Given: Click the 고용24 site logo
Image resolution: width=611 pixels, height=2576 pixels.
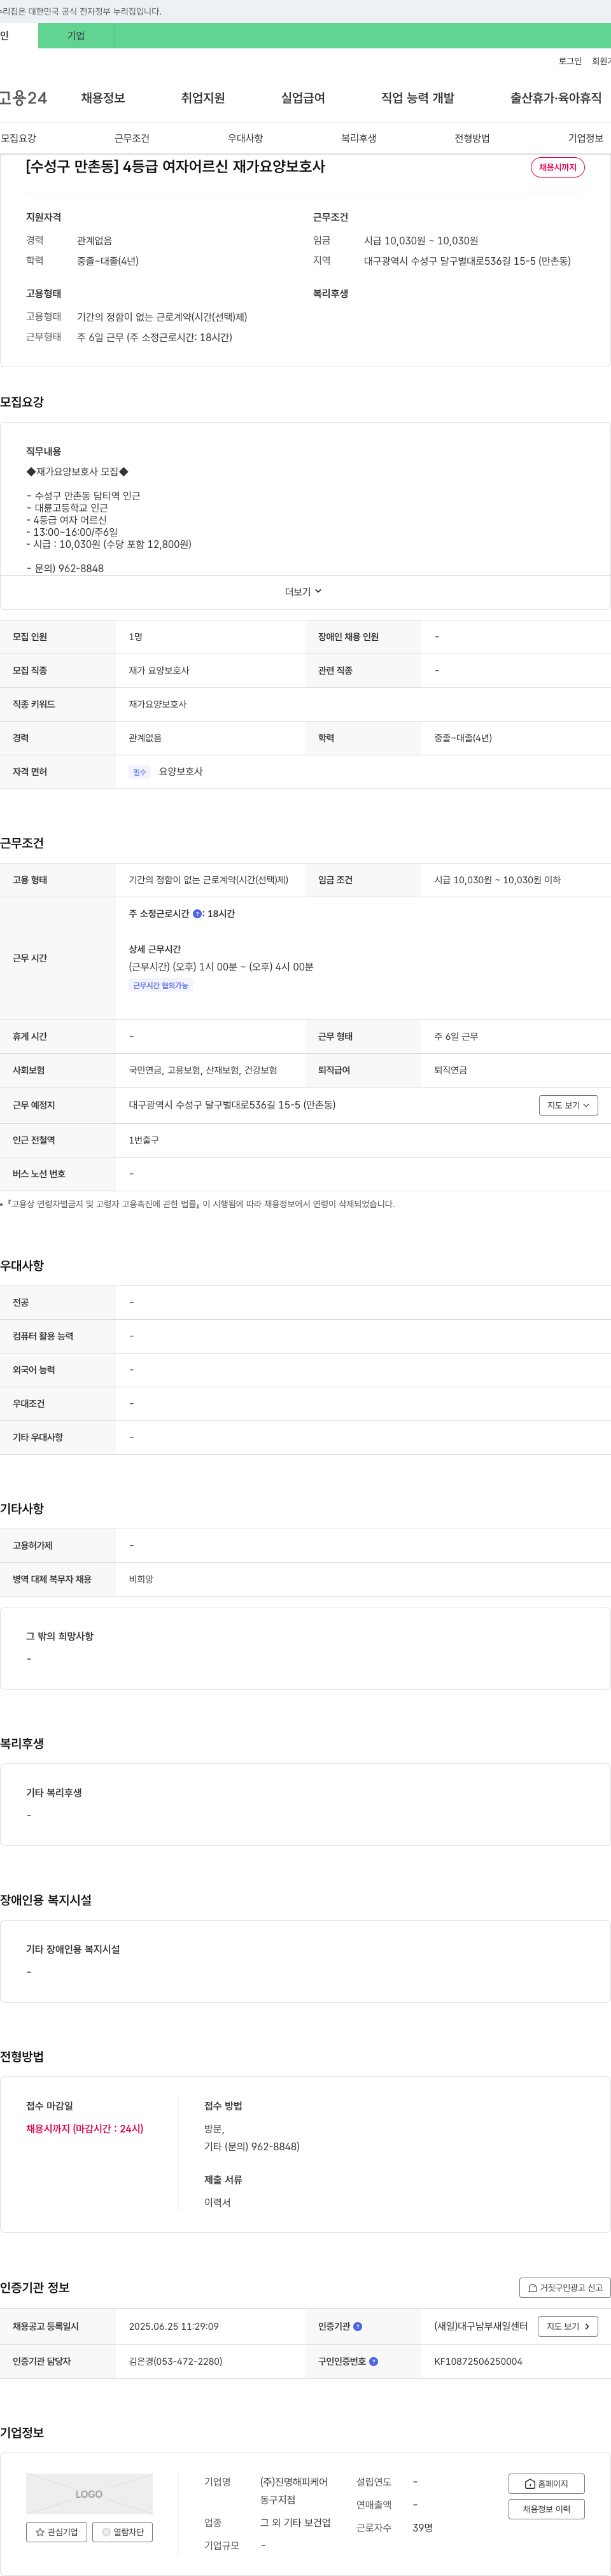Looking at the screenshot, I should (x=23, y=98).
